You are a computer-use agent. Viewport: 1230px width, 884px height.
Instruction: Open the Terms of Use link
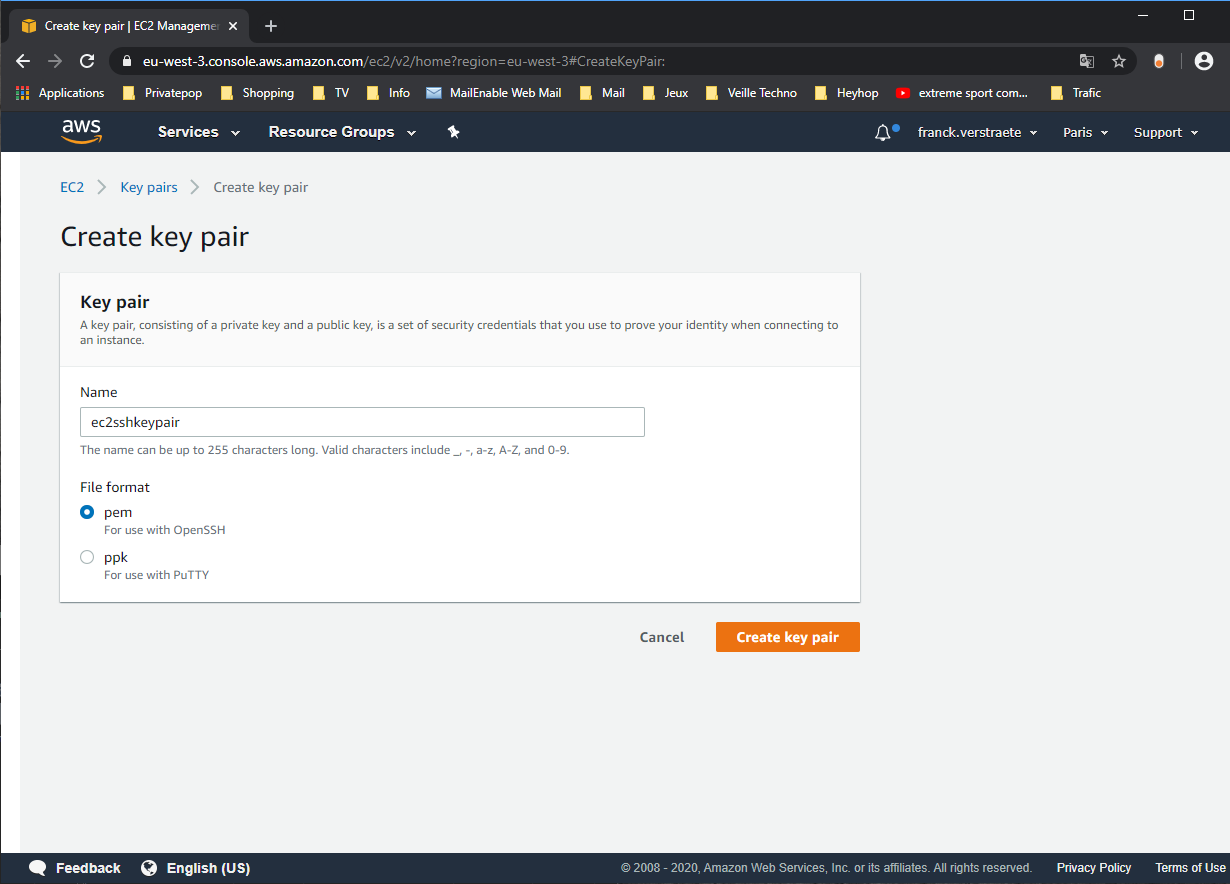tap(1190, 868)
